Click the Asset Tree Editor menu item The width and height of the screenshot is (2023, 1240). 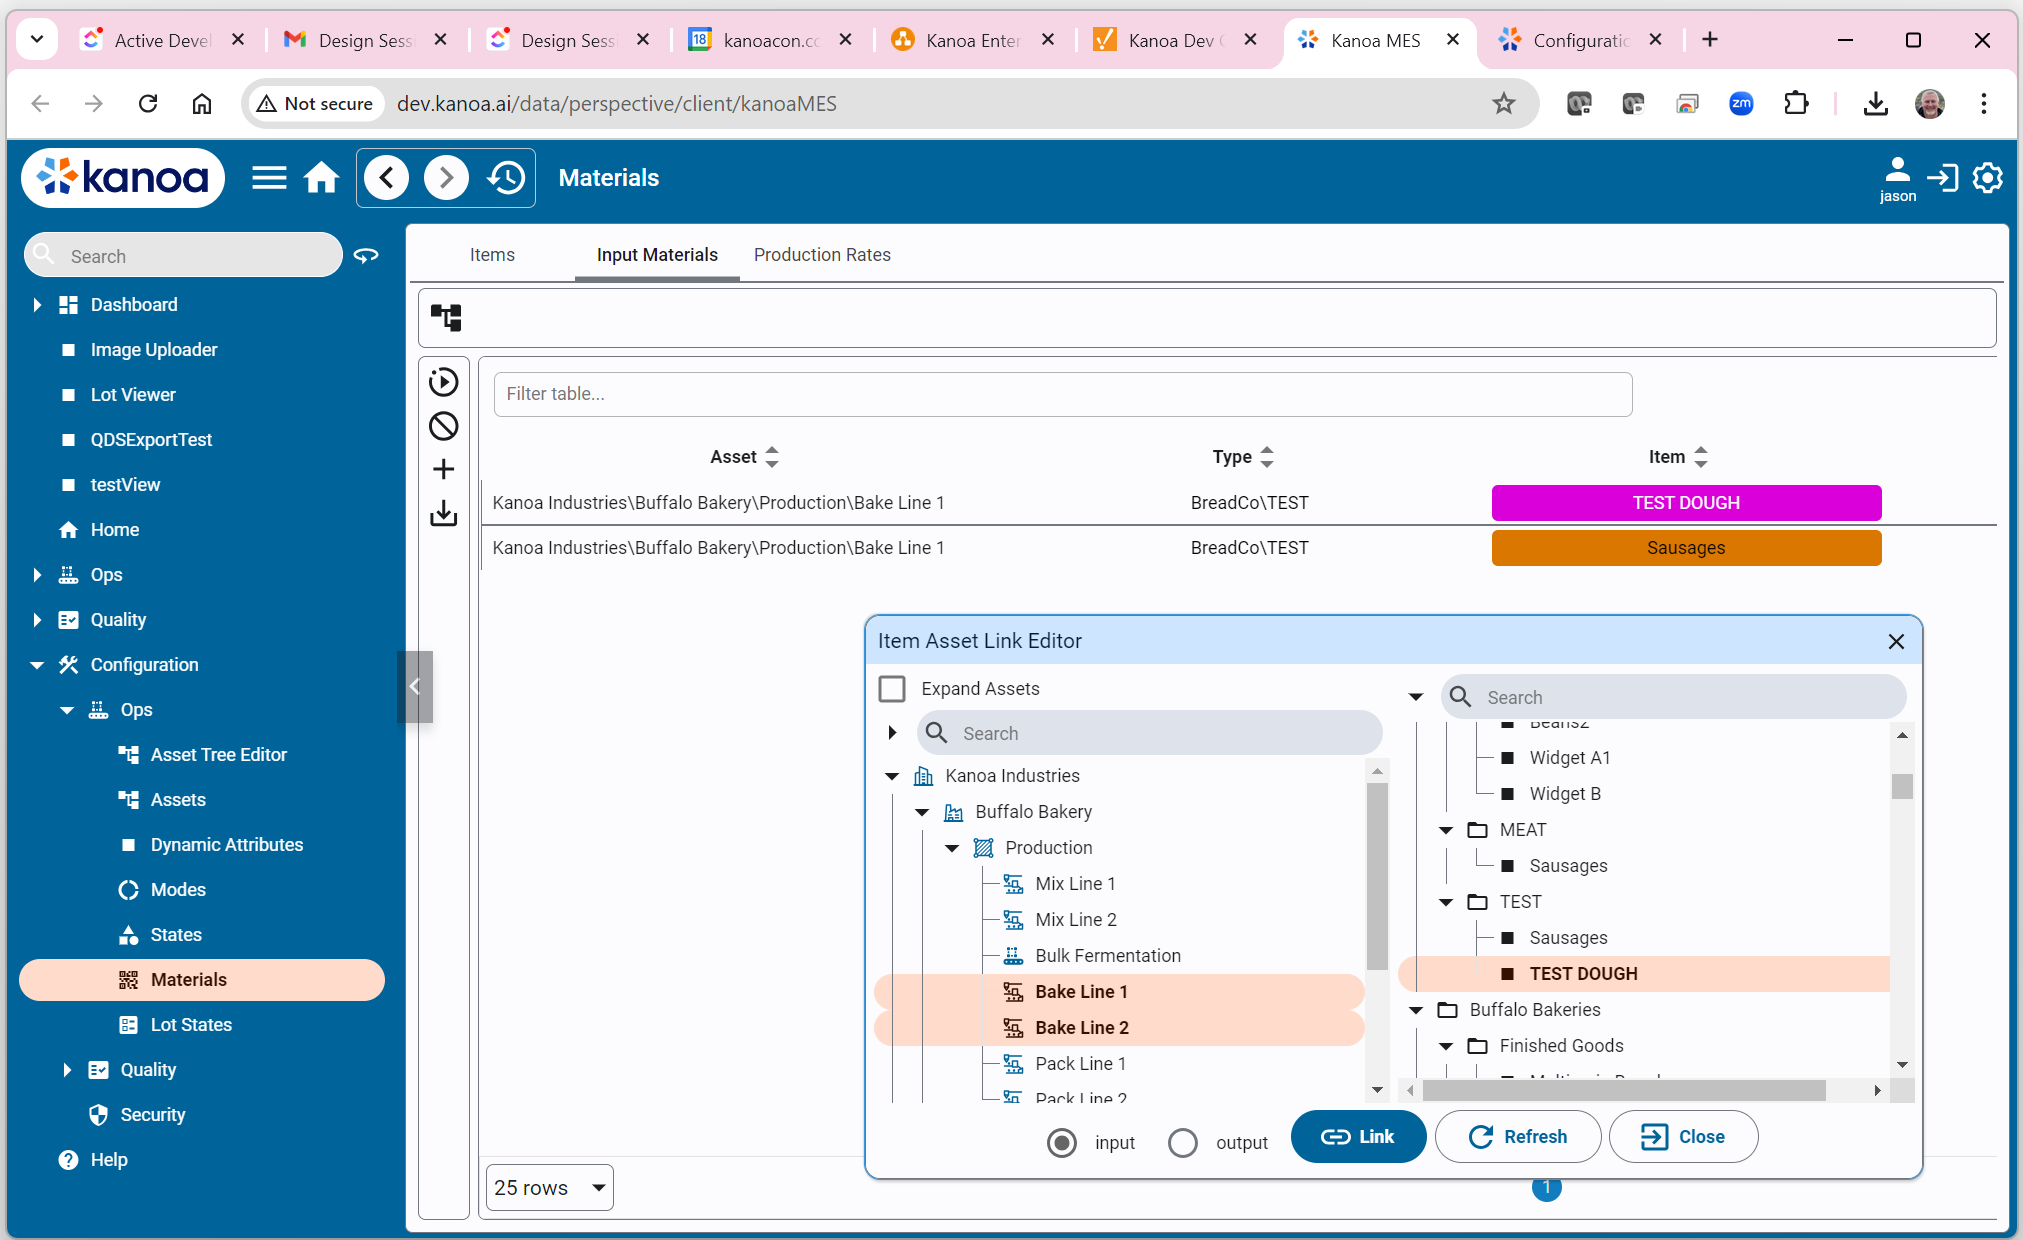coord(220,754)
